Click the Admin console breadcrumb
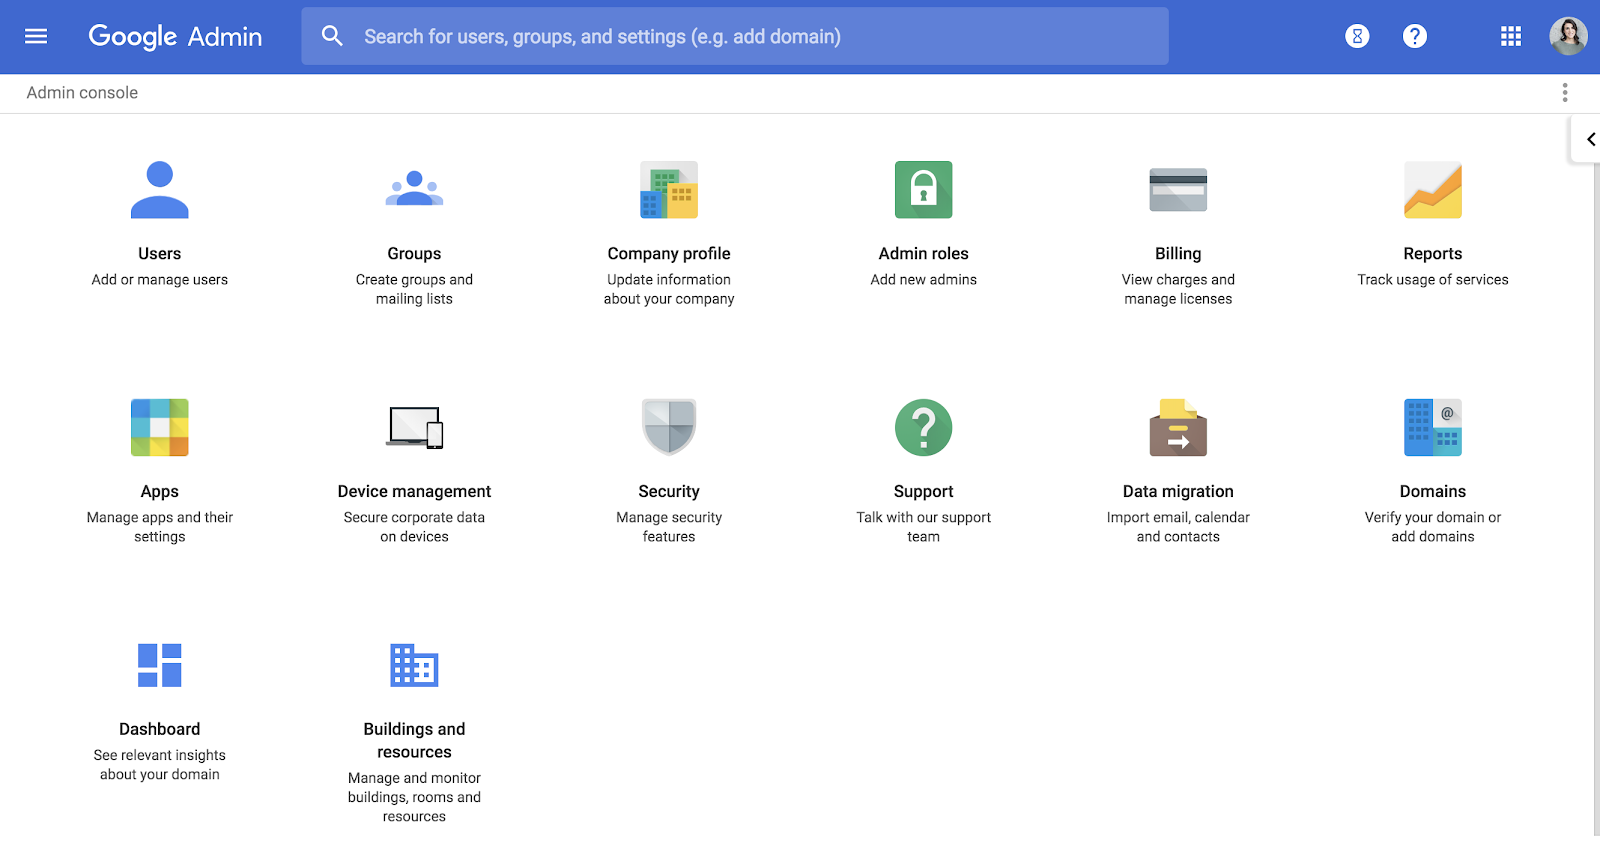The image size is (1600, 849). click(82, 93)
